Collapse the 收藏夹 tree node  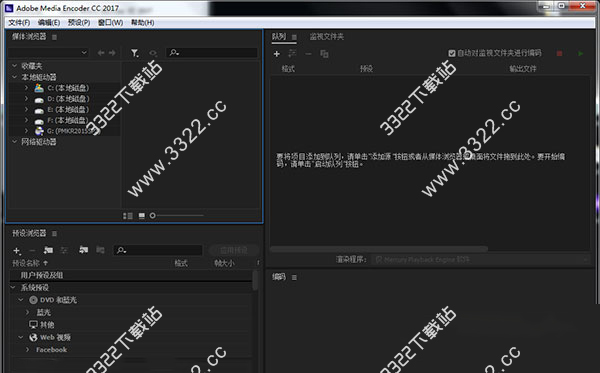click(x=15, y=66)
